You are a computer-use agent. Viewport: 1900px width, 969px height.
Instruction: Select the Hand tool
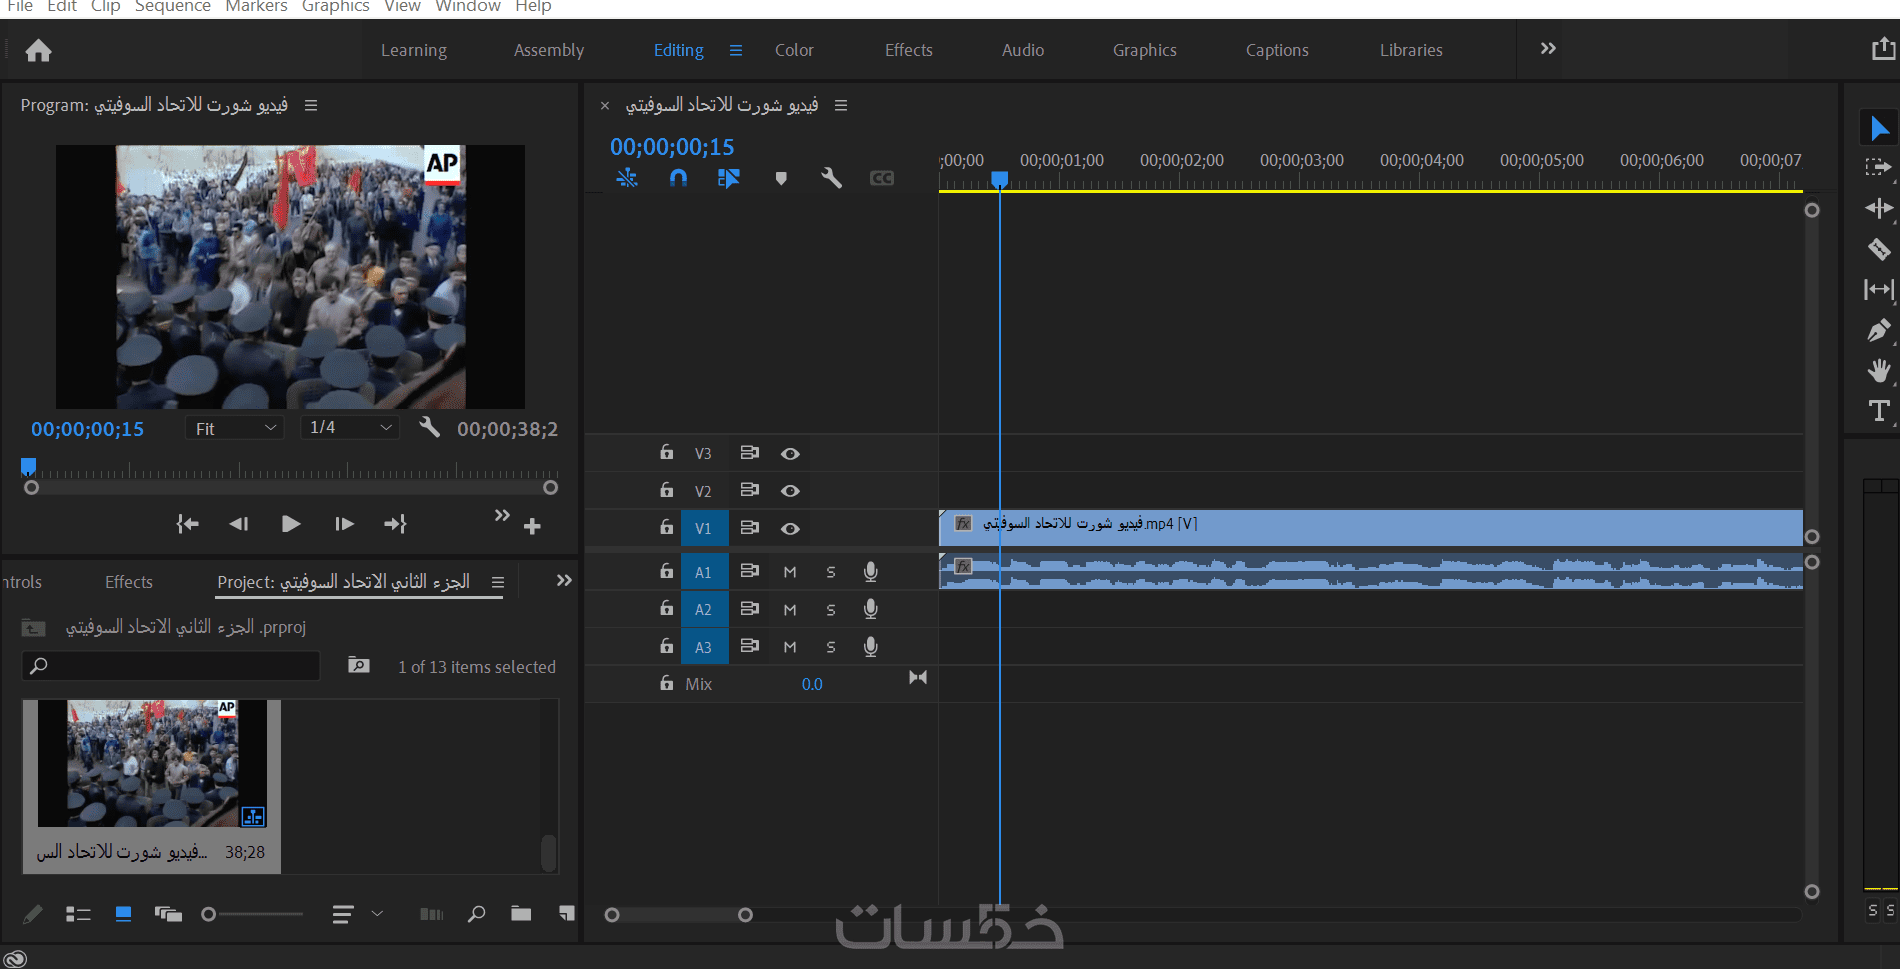point(1878,371)
